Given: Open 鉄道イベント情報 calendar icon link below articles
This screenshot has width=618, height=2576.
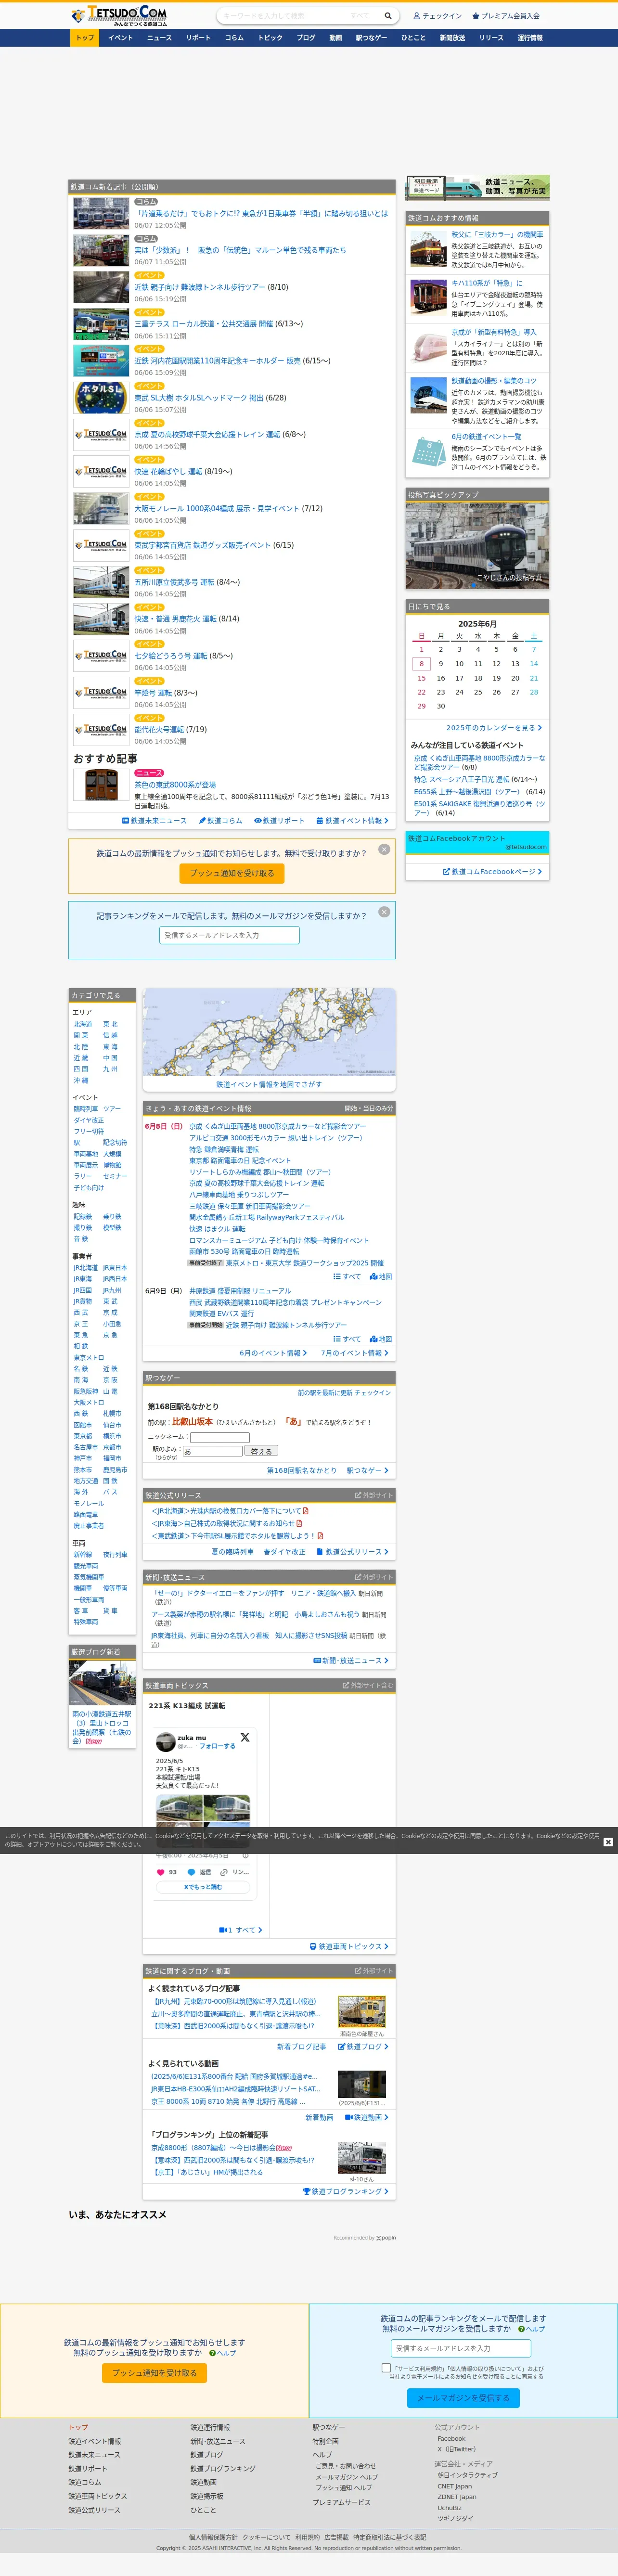Looking at the screenshot, I should click(352, 820).
